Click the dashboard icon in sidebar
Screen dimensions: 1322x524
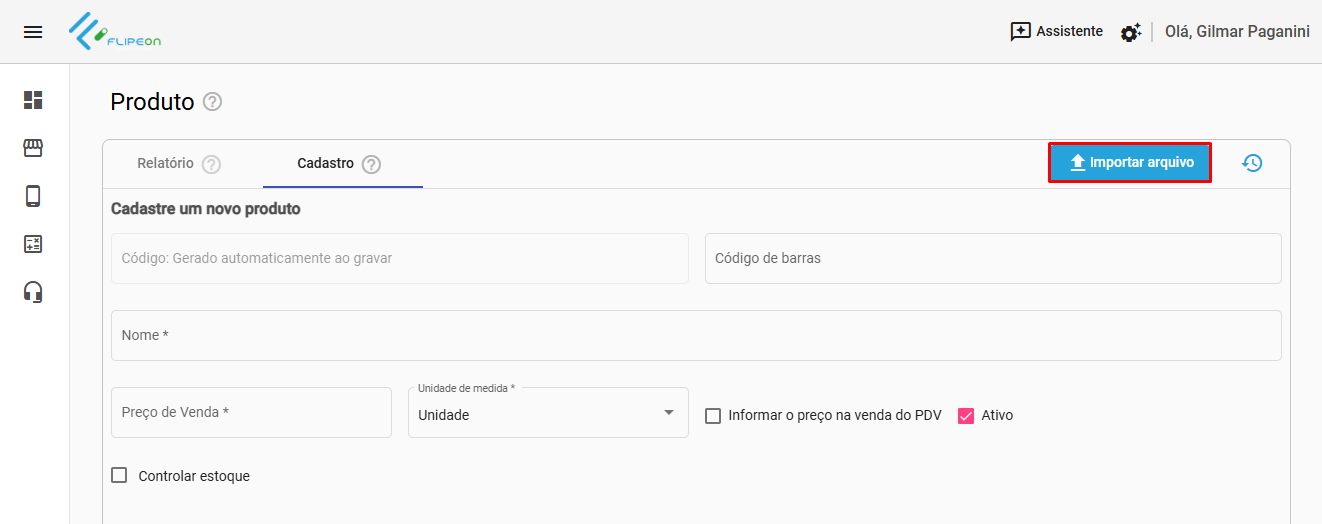pos(33,100)
